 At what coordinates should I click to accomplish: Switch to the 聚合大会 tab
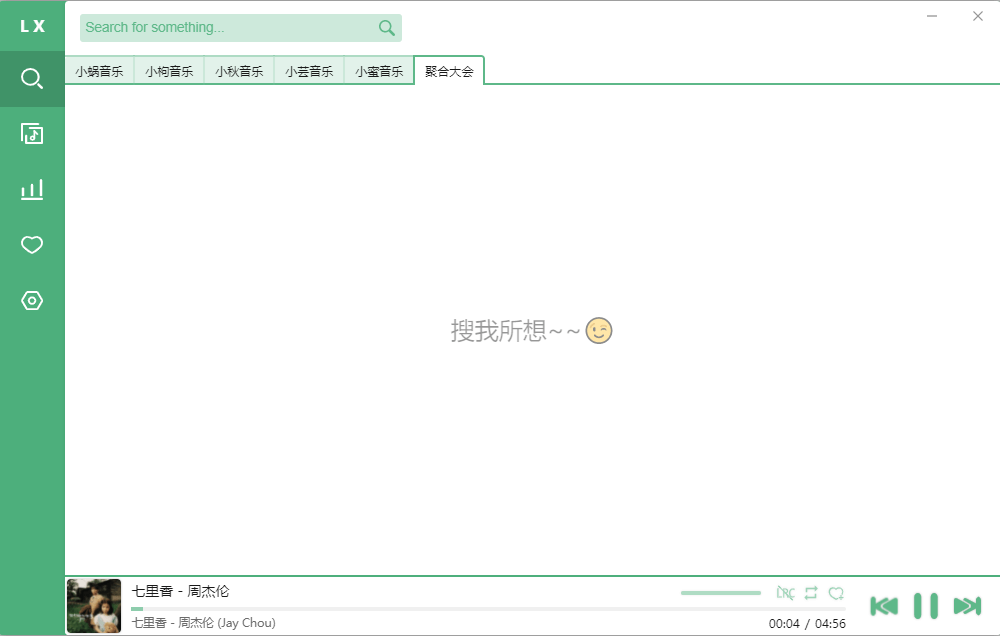click(449, 71)
